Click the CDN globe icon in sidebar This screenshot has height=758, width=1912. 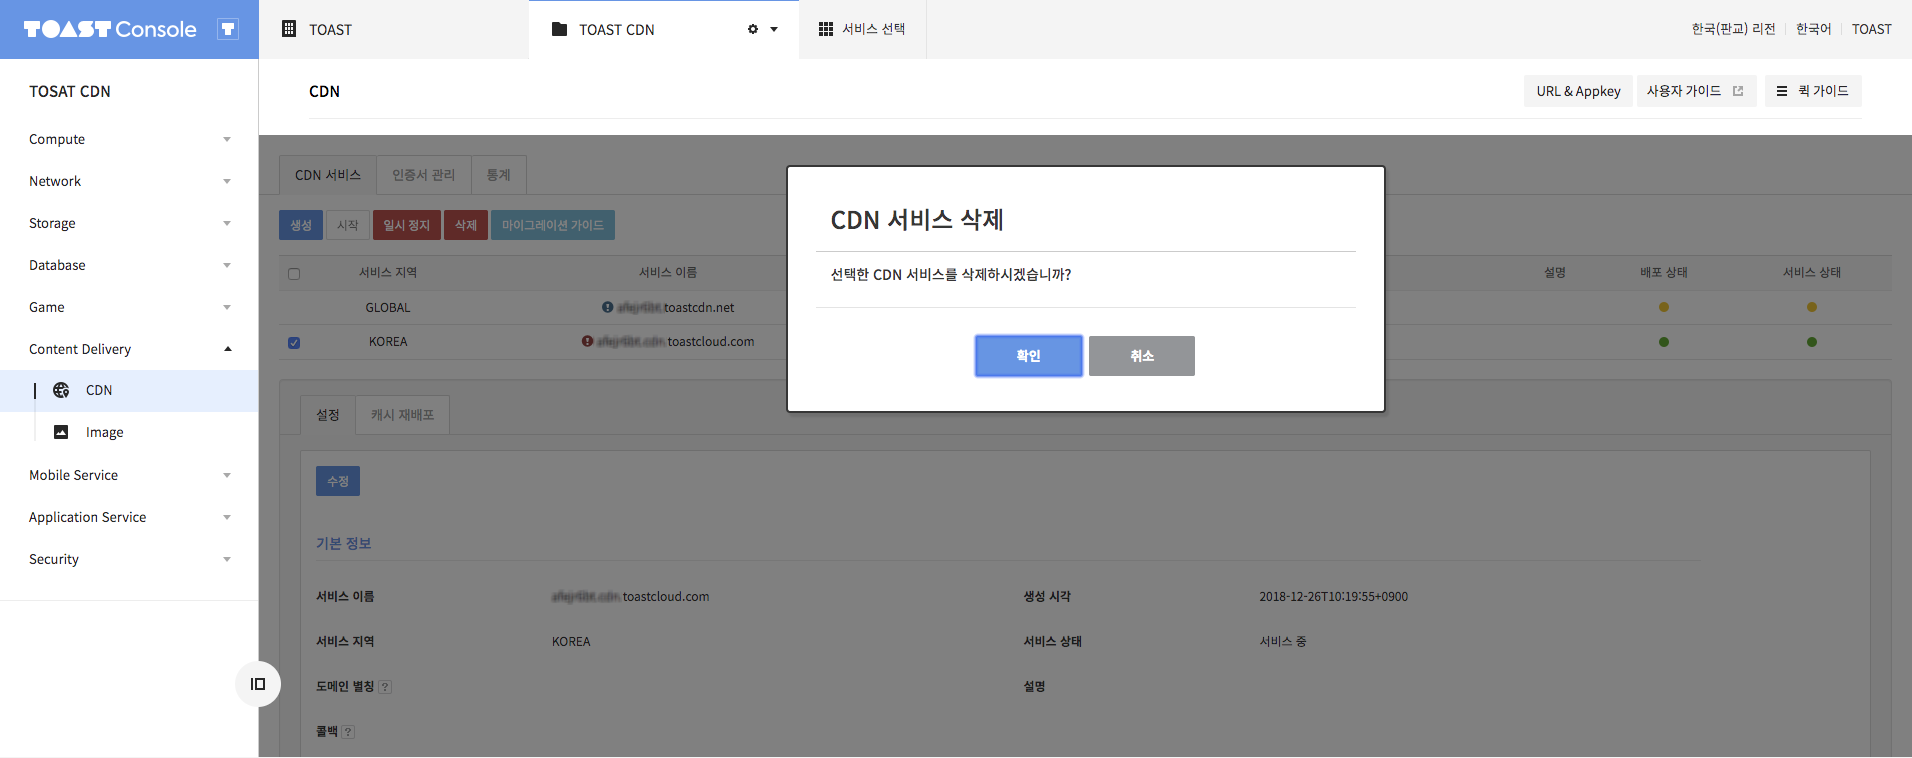click(61, 390)
